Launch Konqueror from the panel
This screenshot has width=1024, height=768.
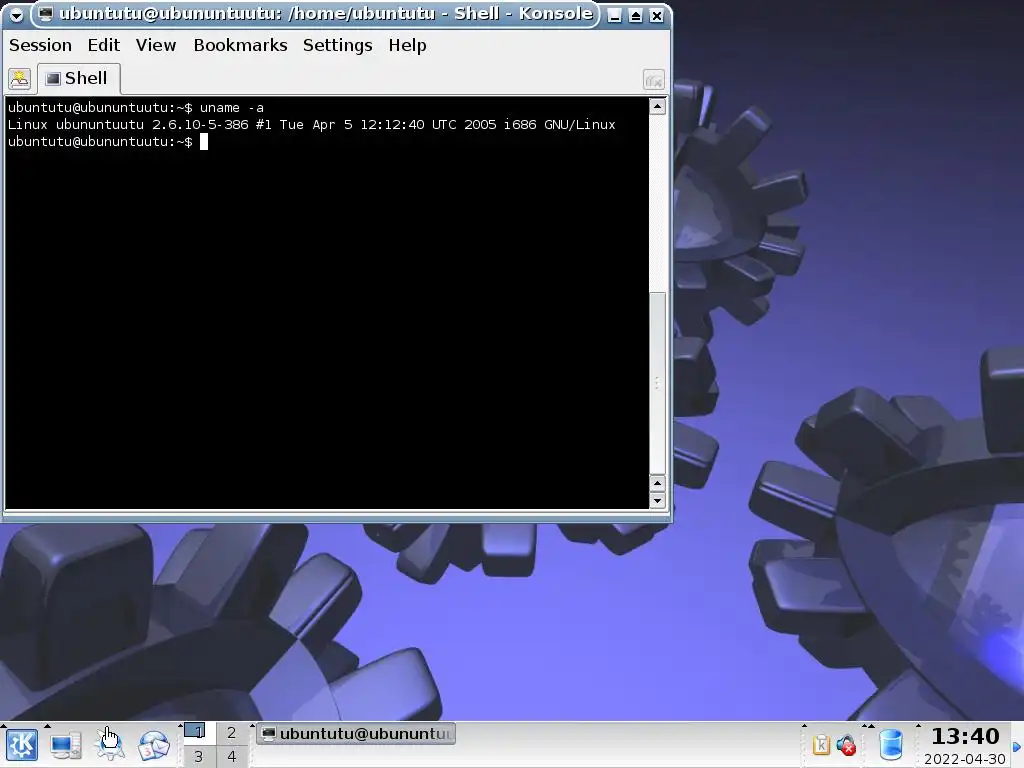click(x=110, y=745)
